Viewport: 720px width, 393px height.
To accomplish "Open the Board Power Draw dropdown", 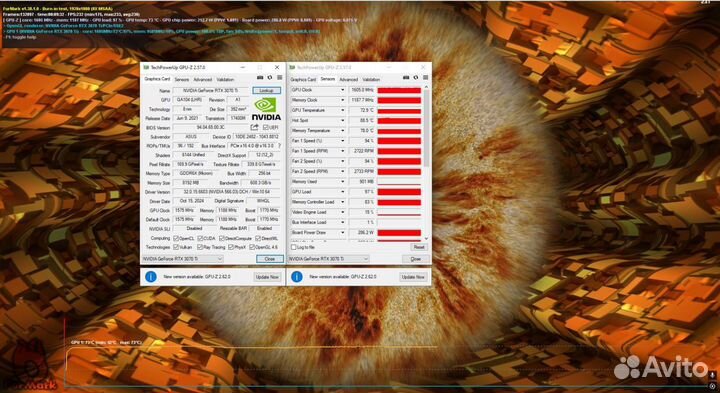I will (x=342, y=232).
